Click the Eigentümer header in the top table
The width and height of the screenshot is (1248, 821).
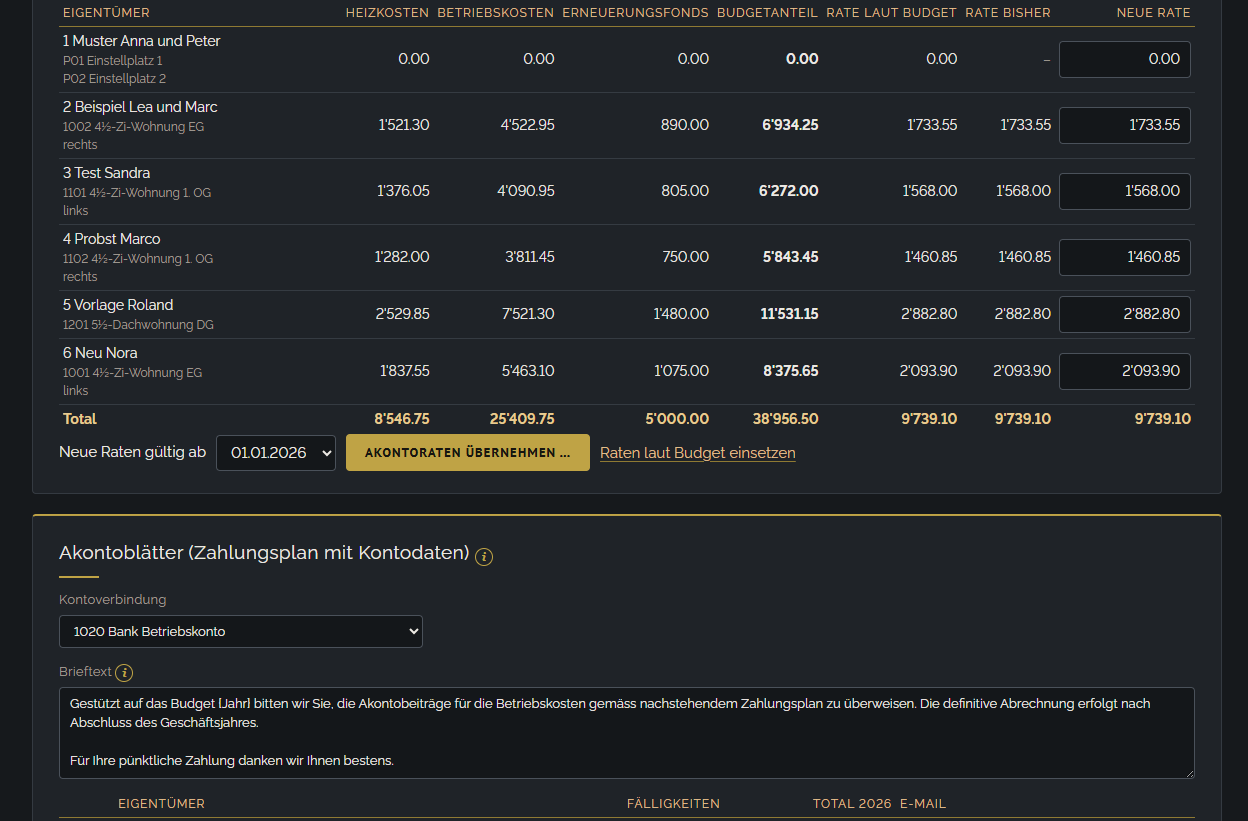pyautogui.click(x=106, y=13)
